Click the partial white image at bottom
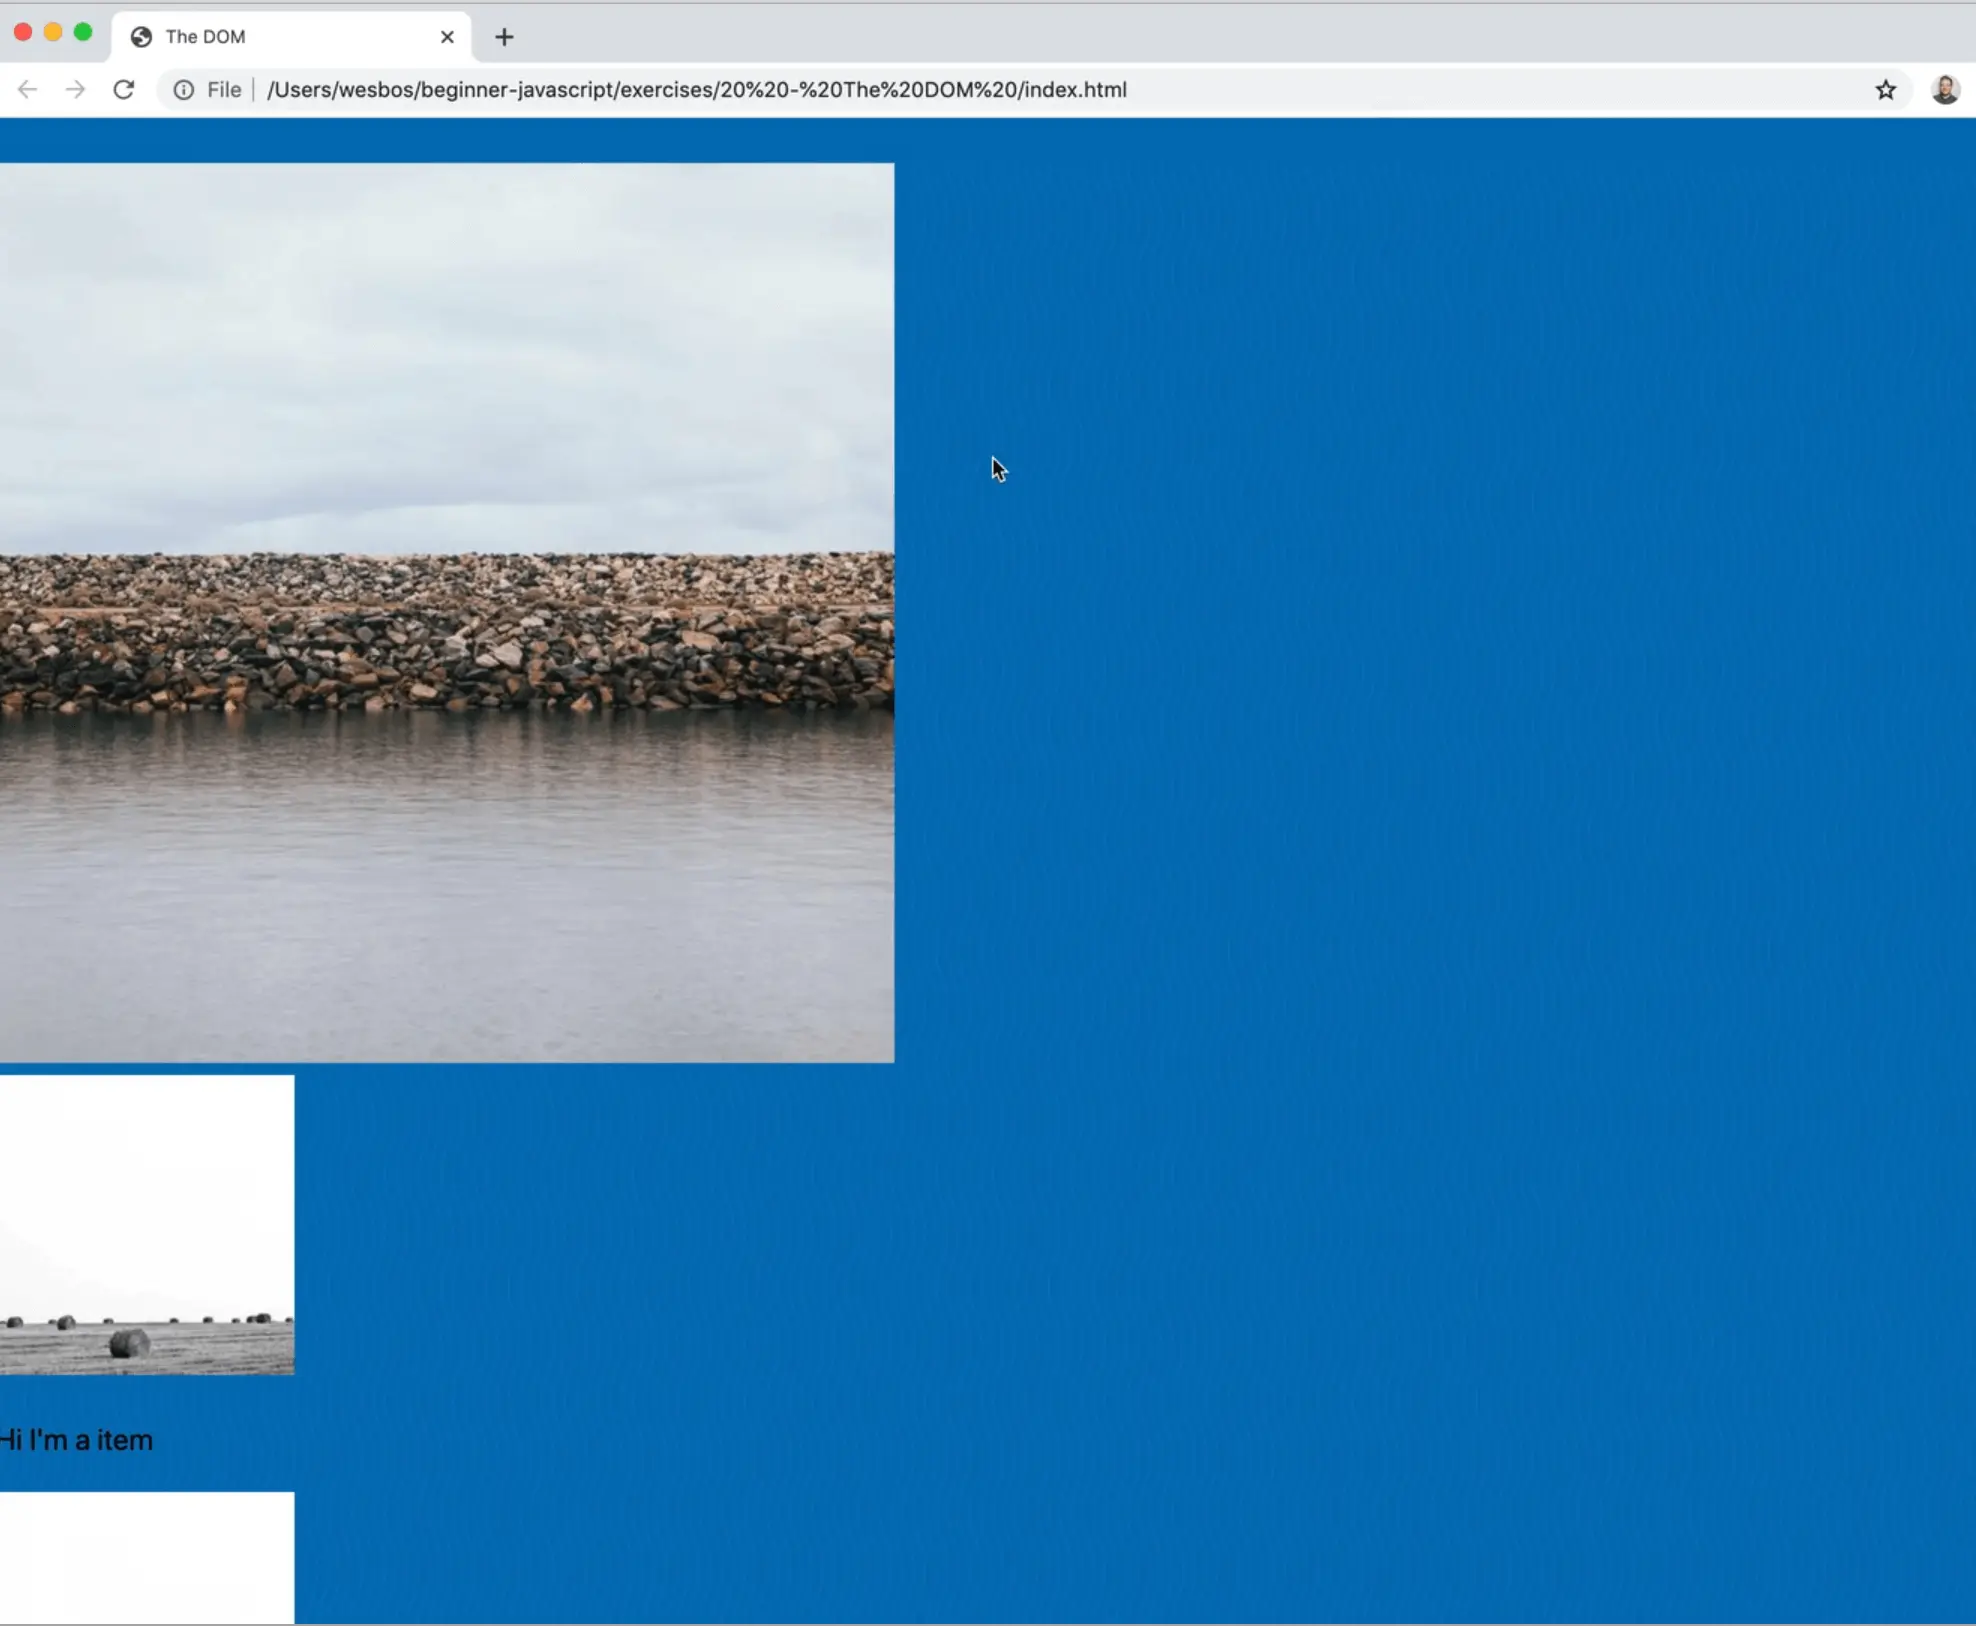The height and width of the screenshot is (1626, 1976). click(146, 1556)
